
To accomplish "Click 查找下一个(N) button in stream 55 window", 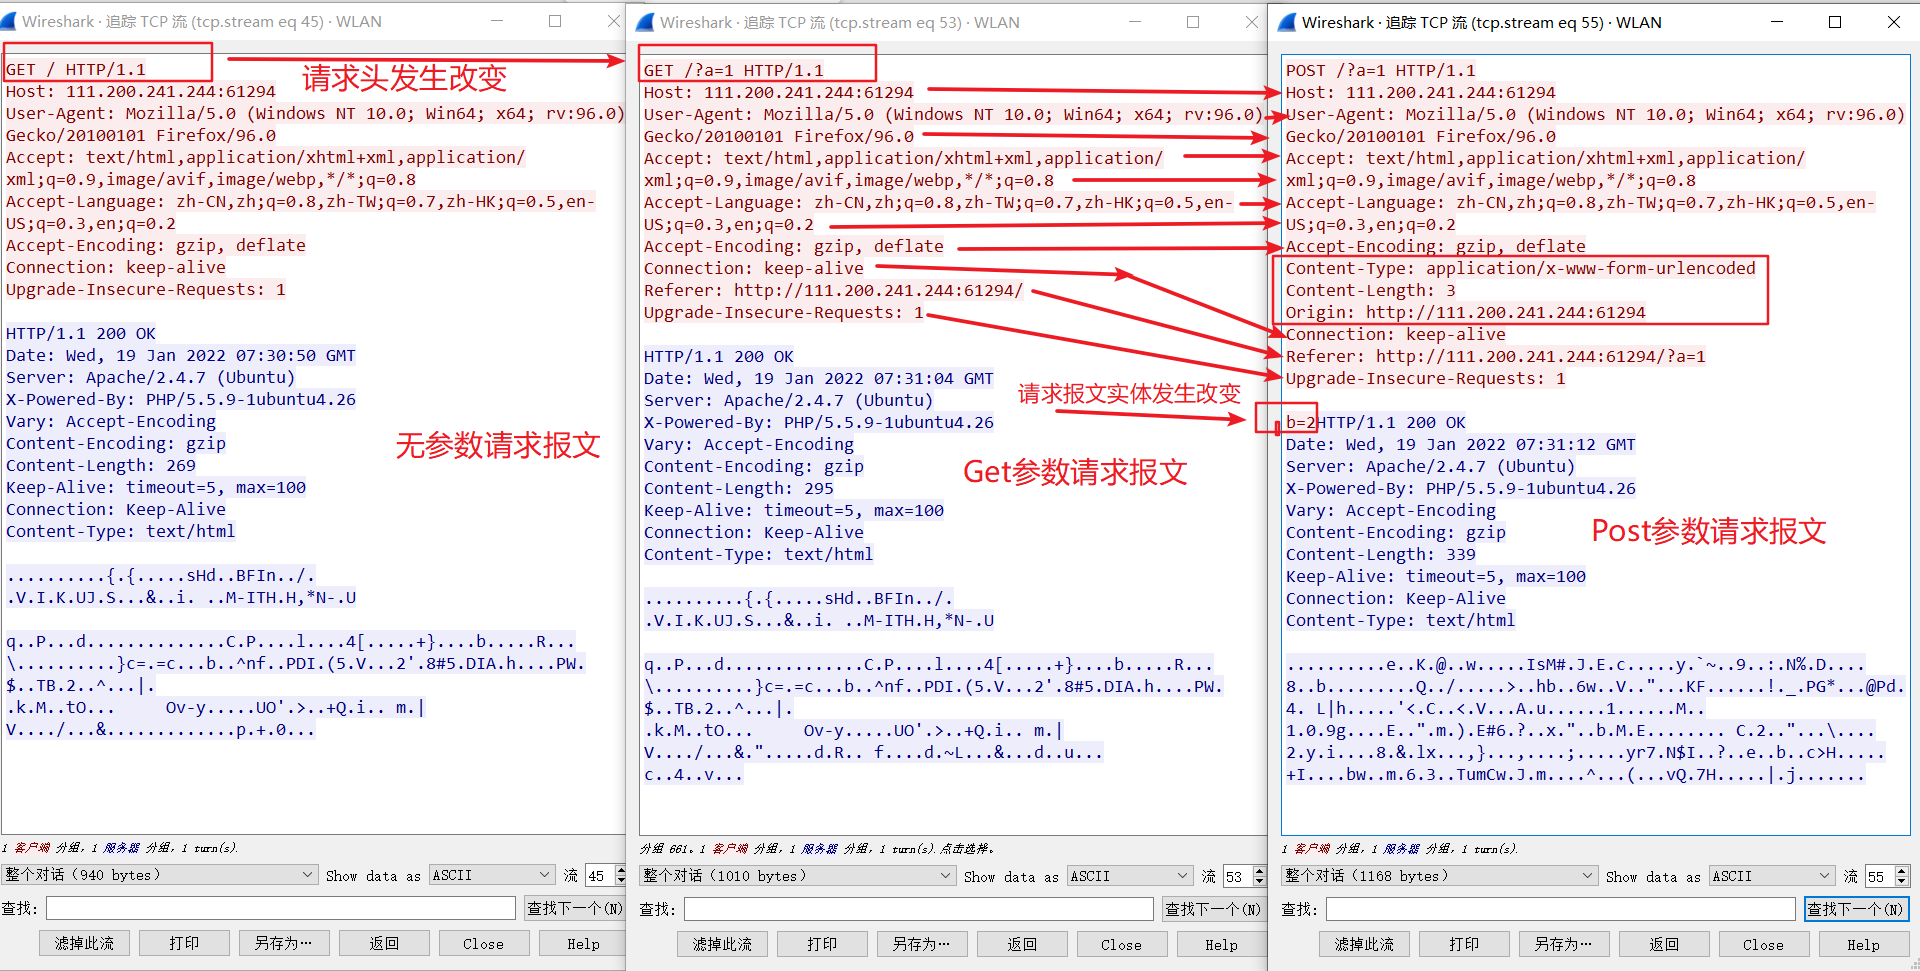I will tap(1856, 909).
